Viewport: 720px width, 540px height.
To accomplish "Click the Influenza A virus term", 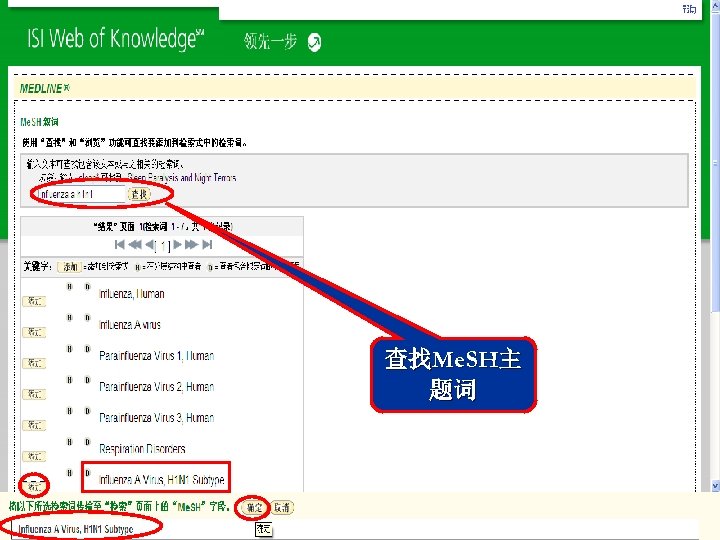I will click(x=129, y=325).
